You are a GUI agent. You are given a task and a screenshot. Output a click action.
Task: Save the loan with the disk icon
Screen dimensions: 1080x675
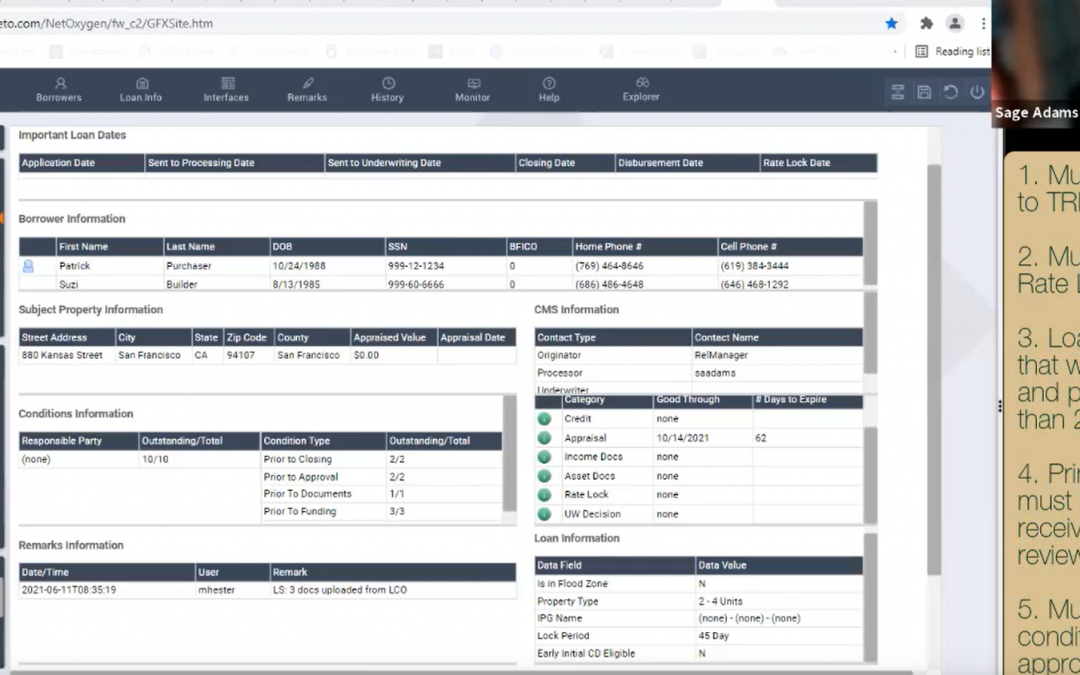click(924, 92)
